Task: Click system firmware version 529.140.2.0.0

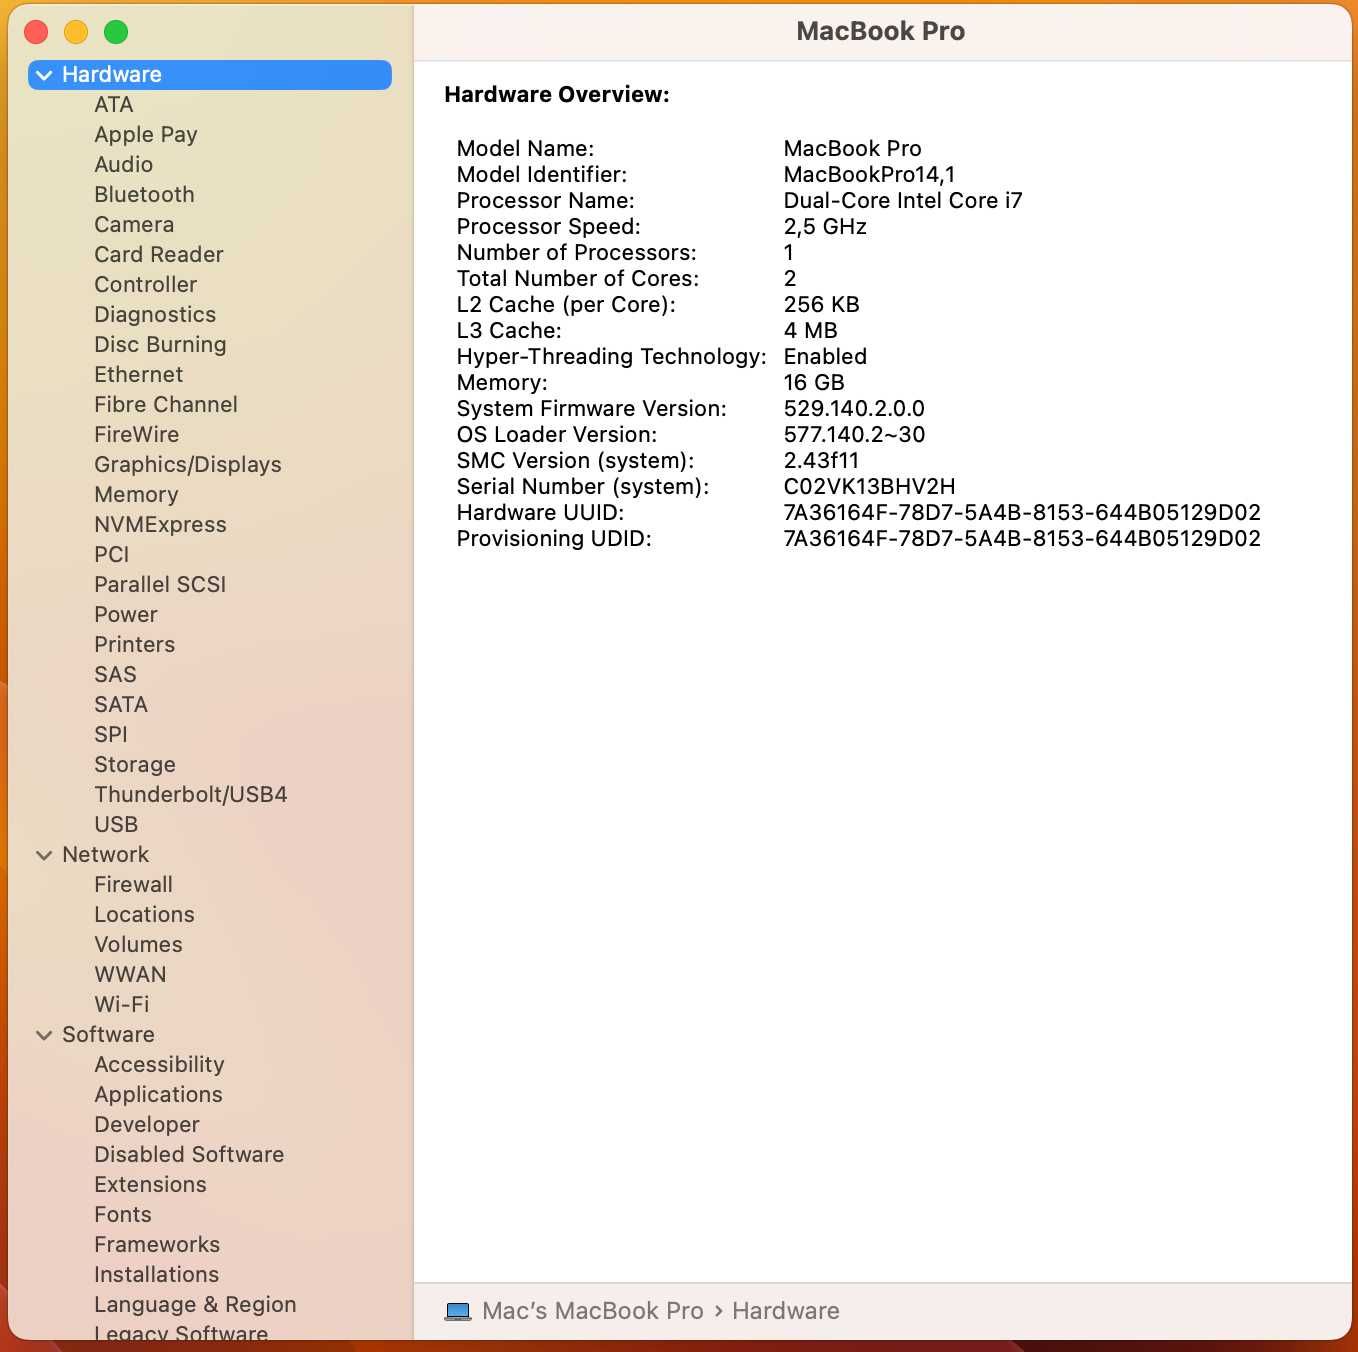Action: [x=854, y=409]
